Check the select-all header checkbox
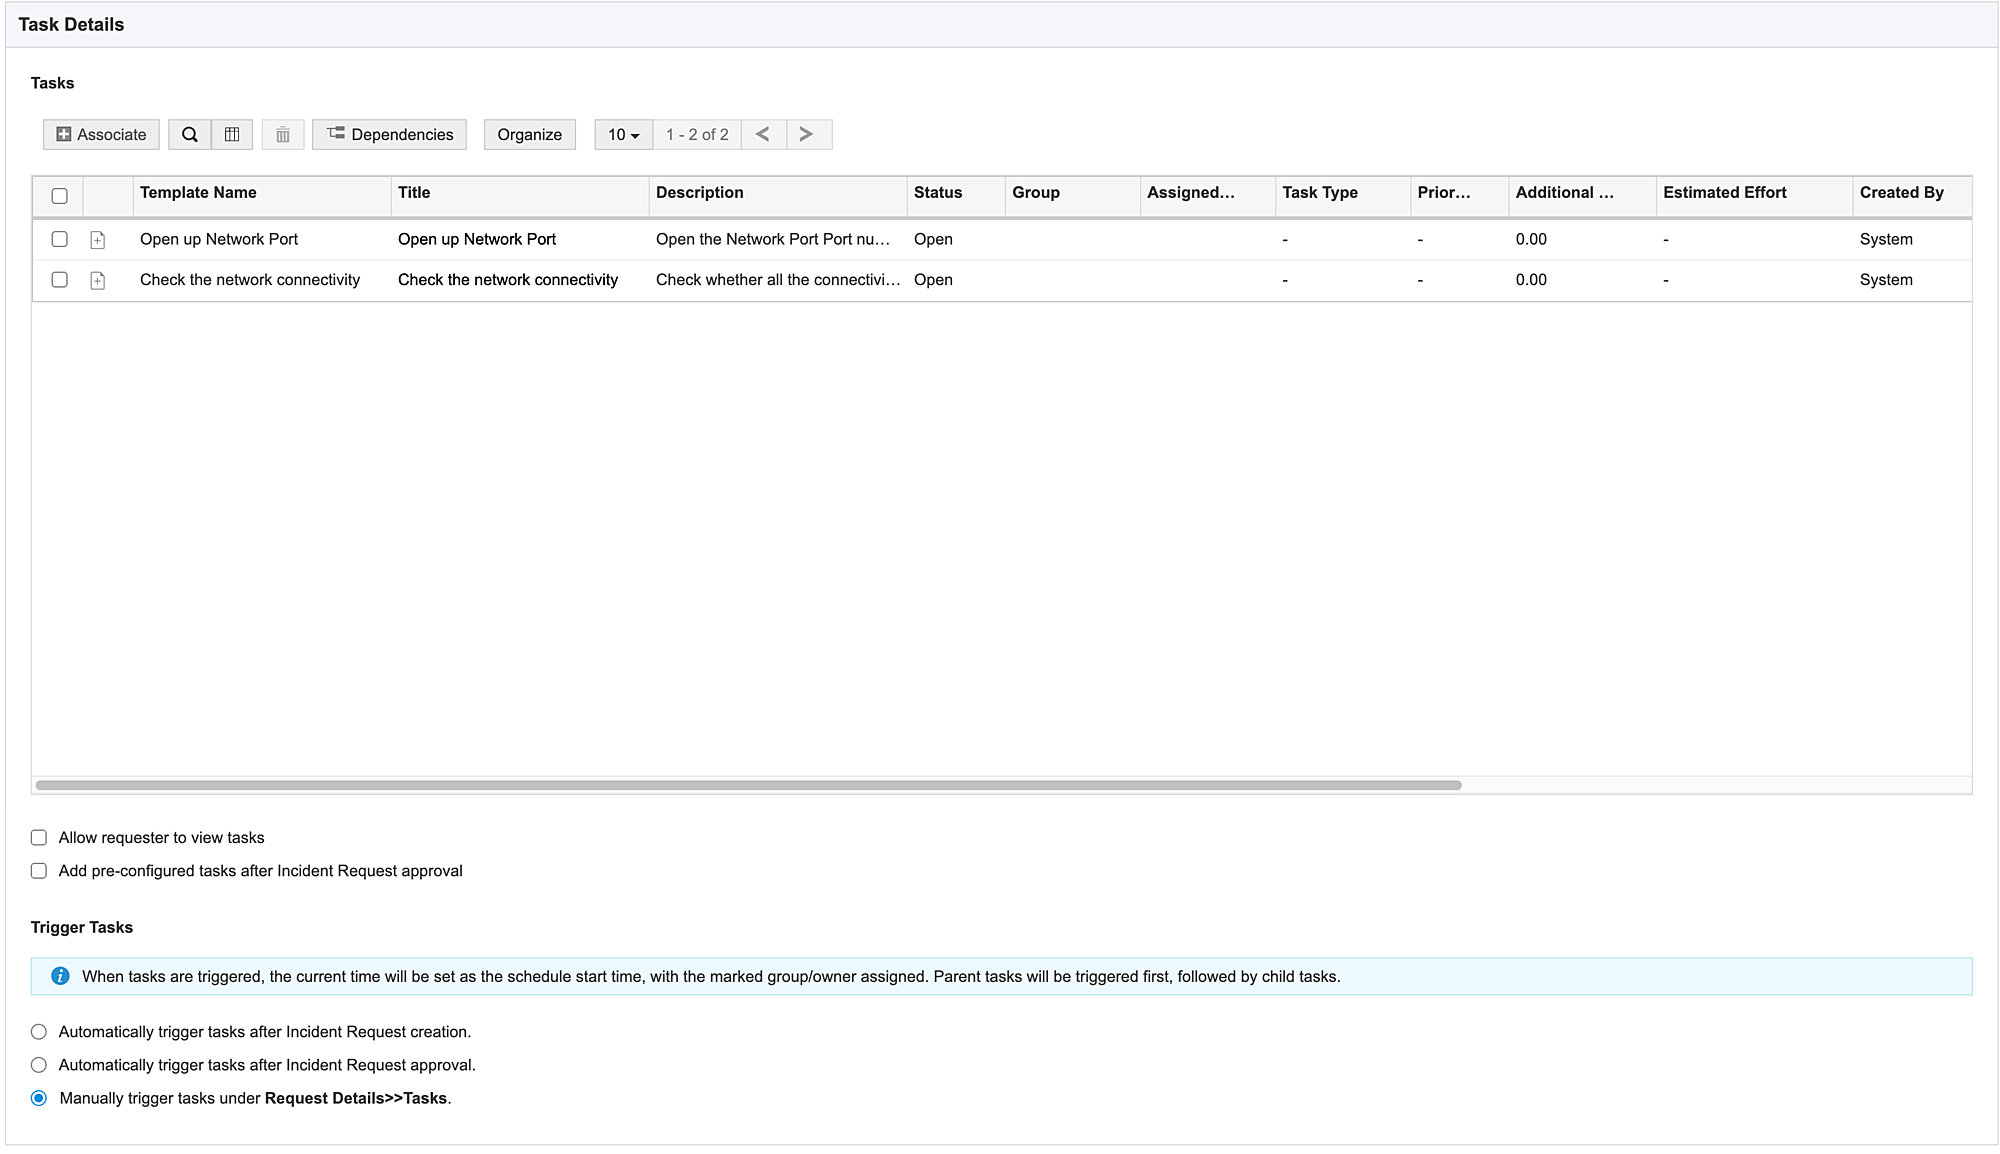The width and height of the screenshot is (2000, 1154). pos(60,196)
